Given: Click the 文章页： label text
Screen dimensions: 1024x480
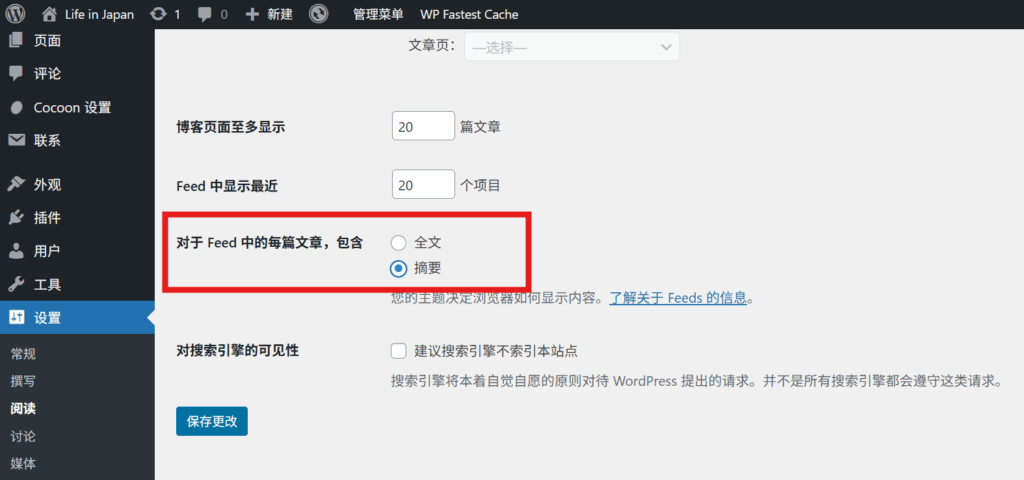Looking at the screenshot, I should coord(432,46).
